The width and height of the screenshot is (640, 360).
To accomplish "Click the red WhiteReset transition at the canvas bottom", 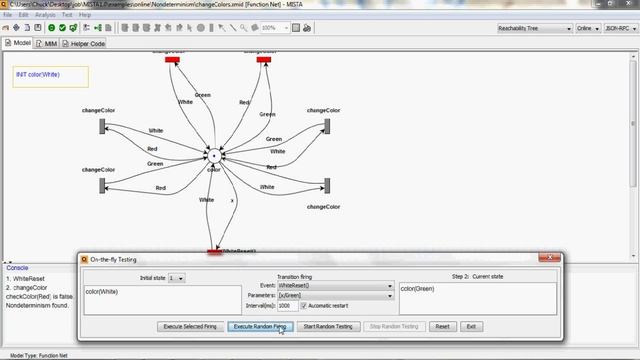I will click(x=215, y=251).
